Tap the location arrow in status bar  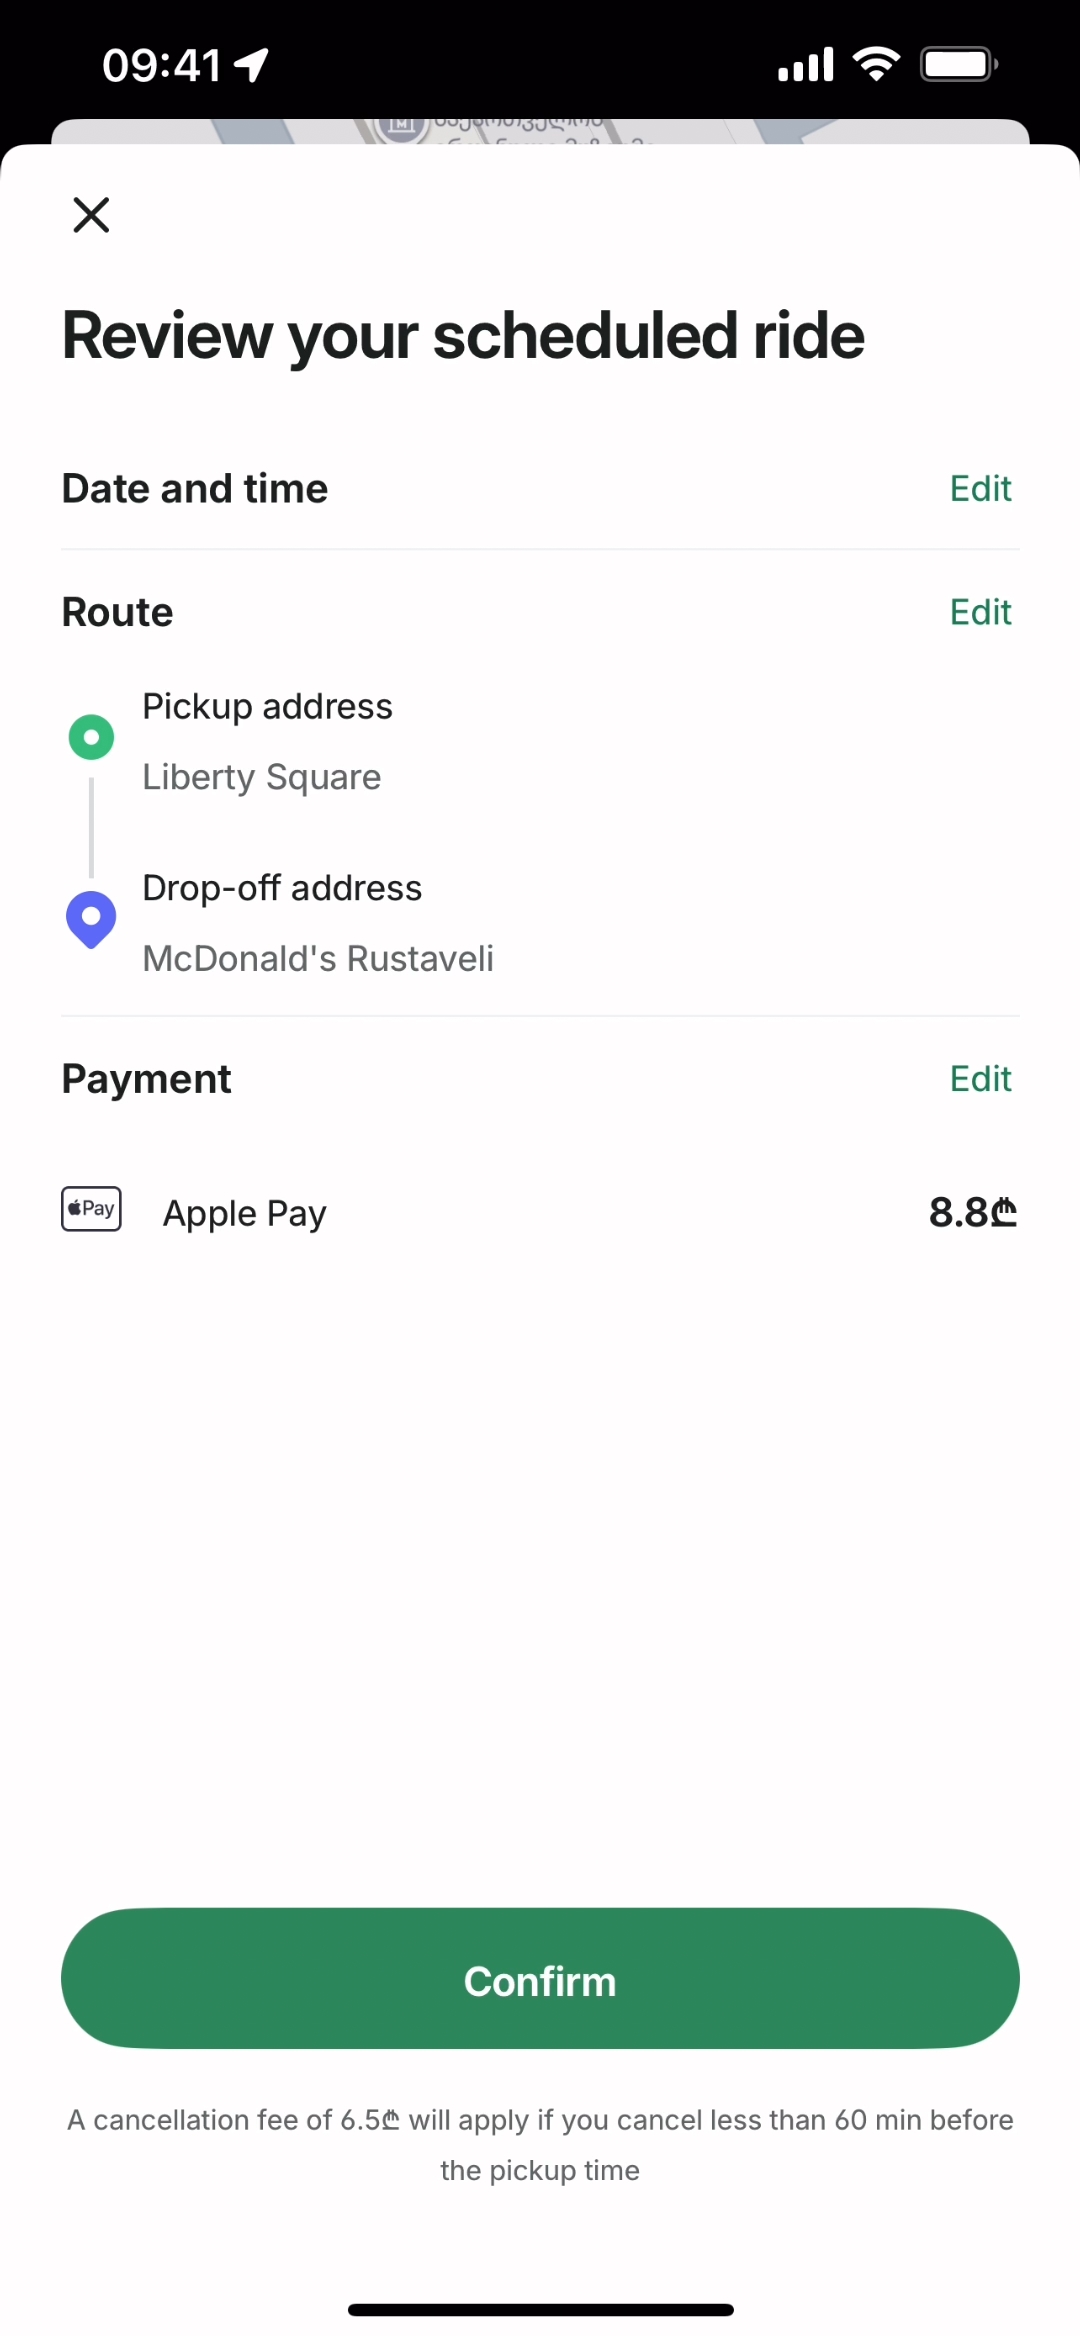point(252,65)
